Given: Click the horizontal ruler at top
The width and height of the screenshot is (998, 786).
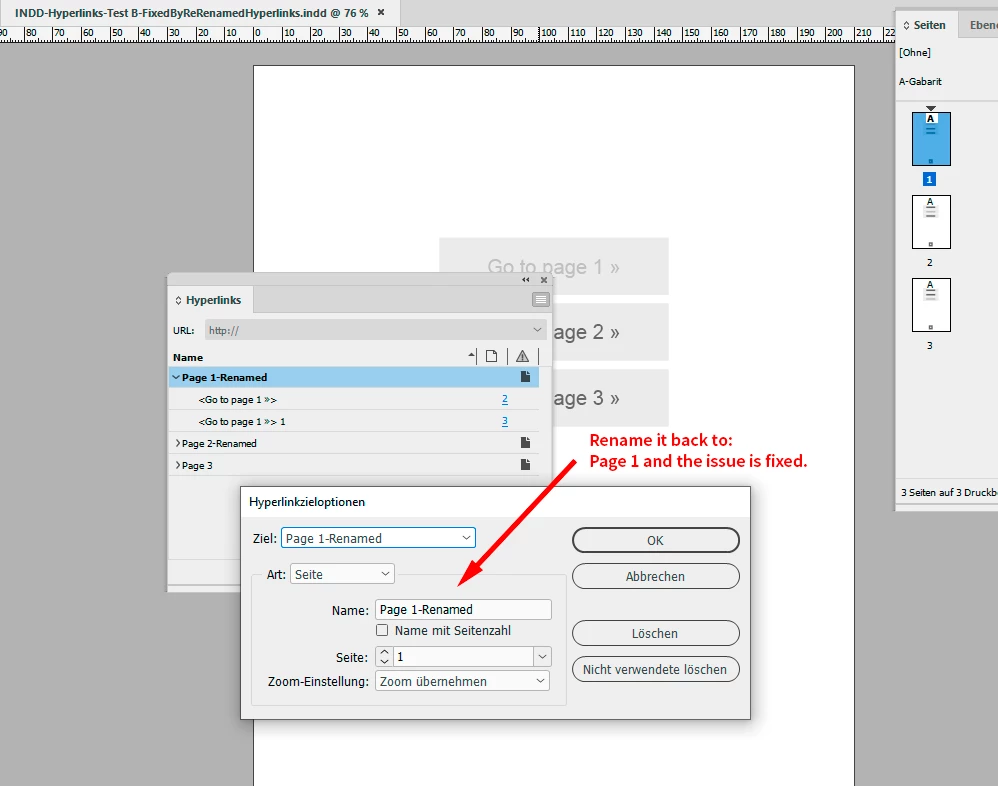Looking at the screenshot, I should 447,34.
